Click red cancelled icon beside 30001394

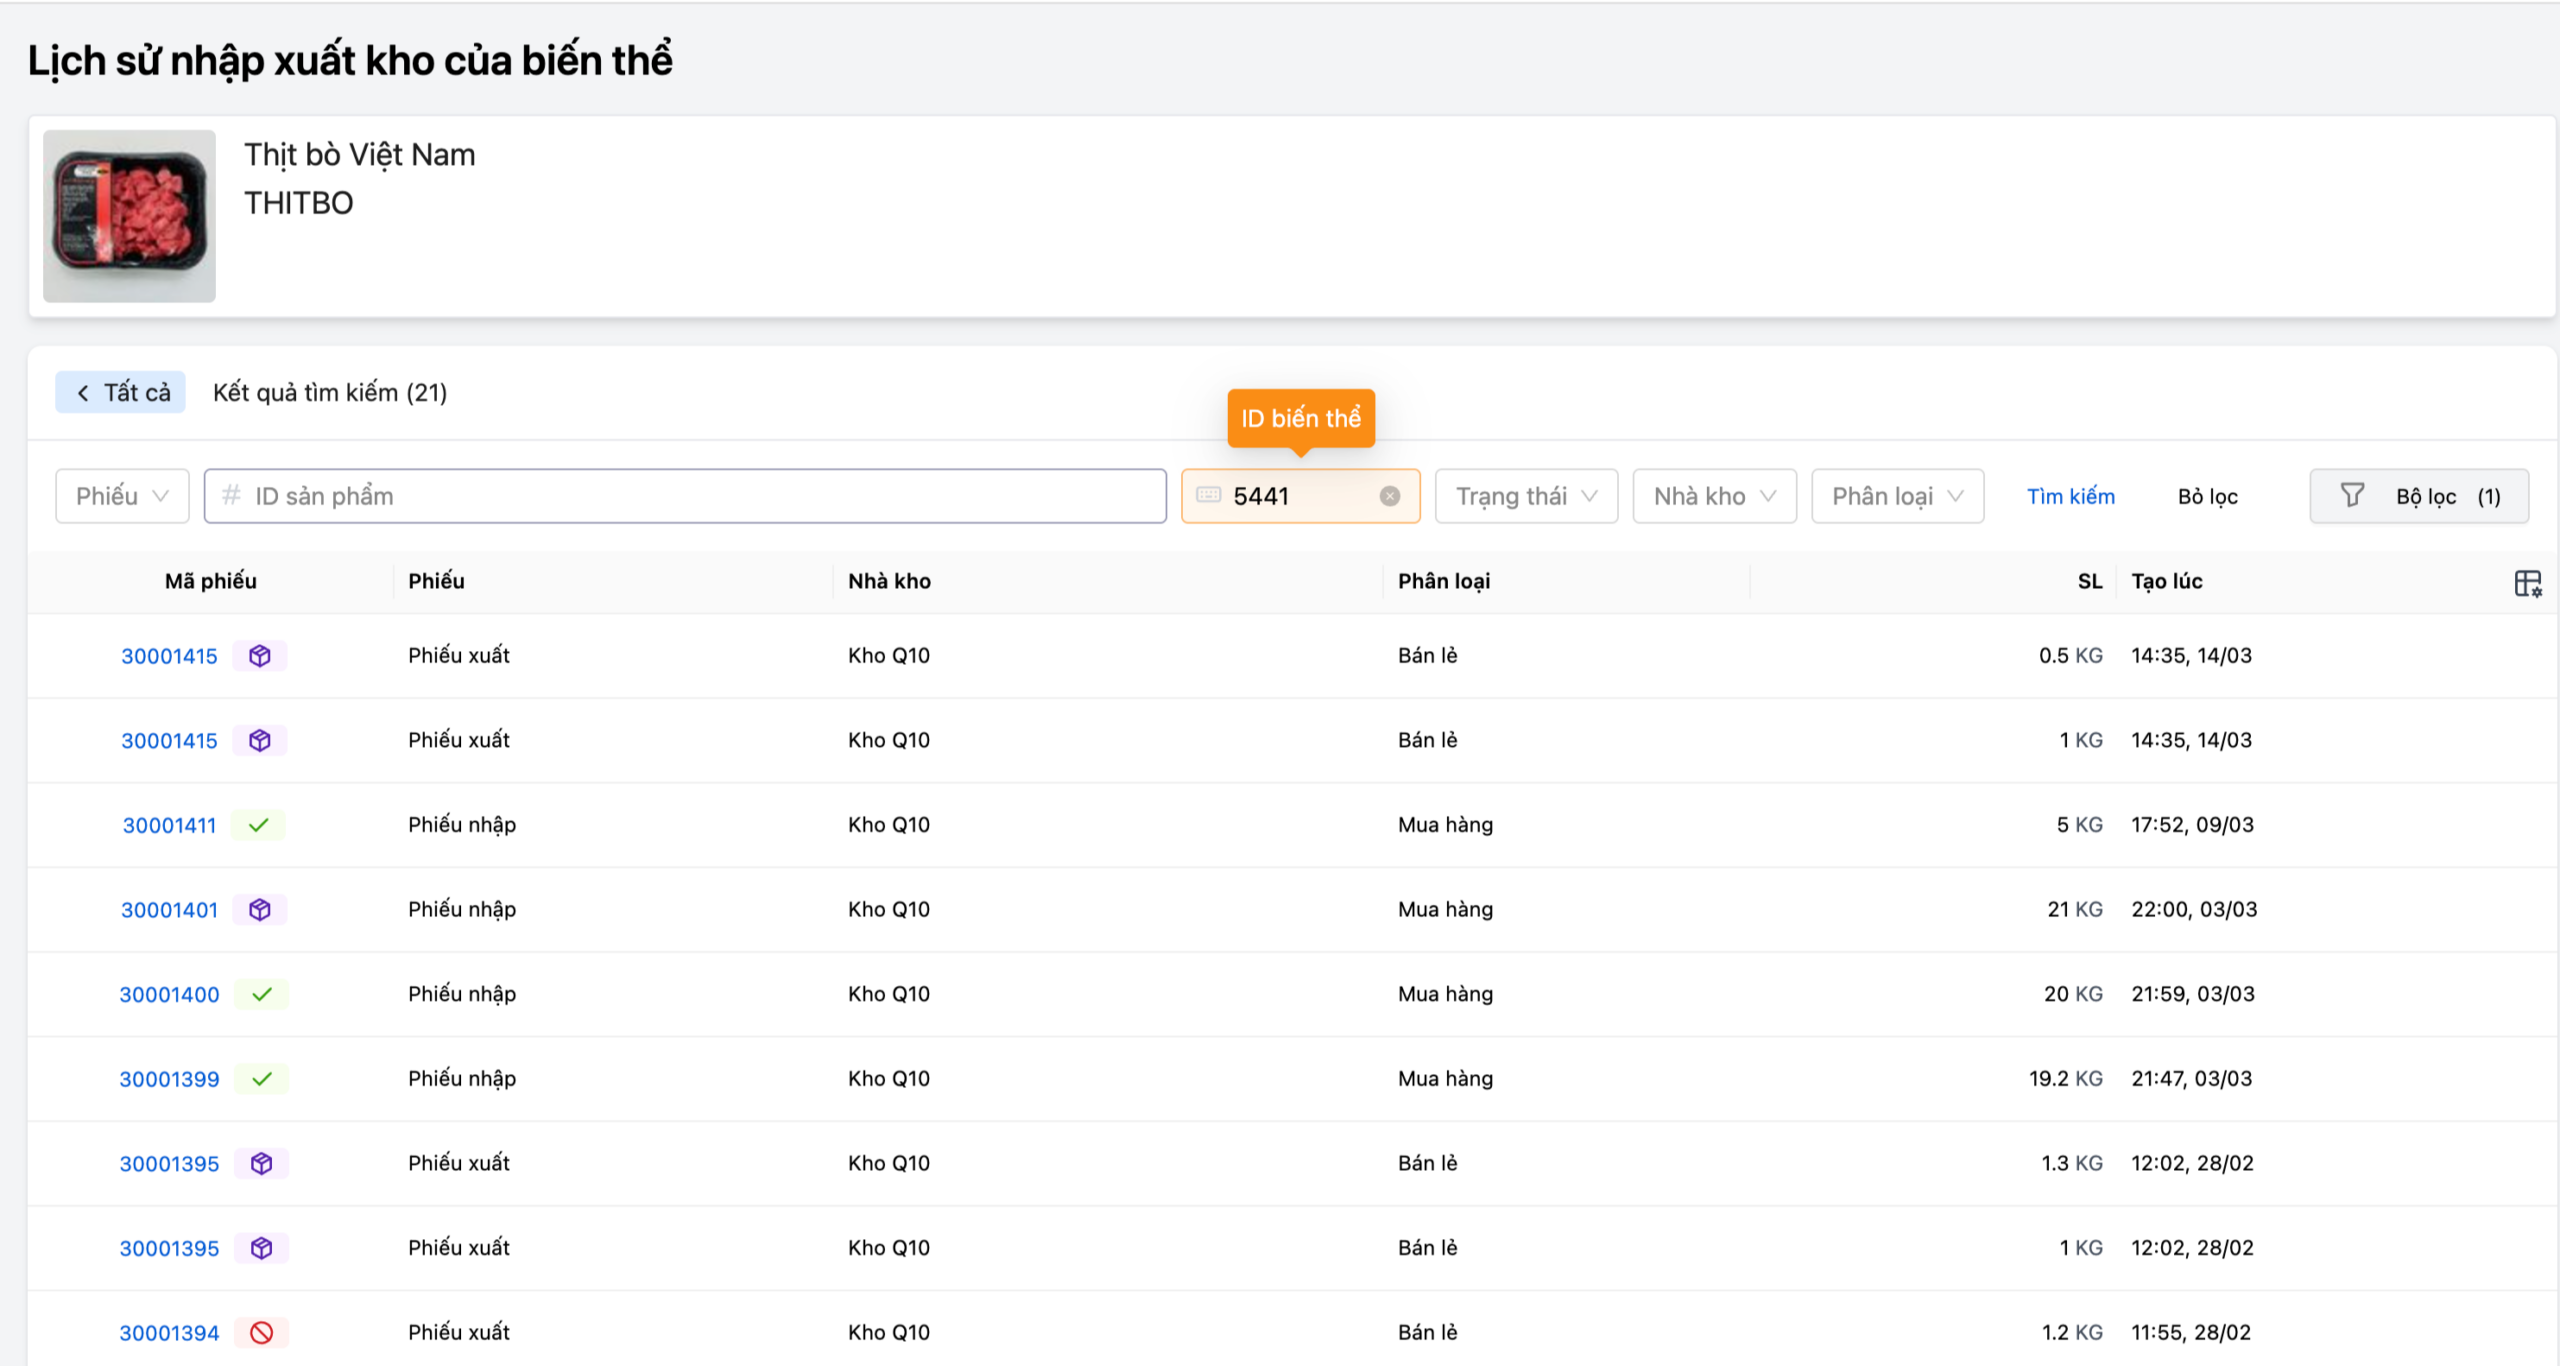(261, 1332)
